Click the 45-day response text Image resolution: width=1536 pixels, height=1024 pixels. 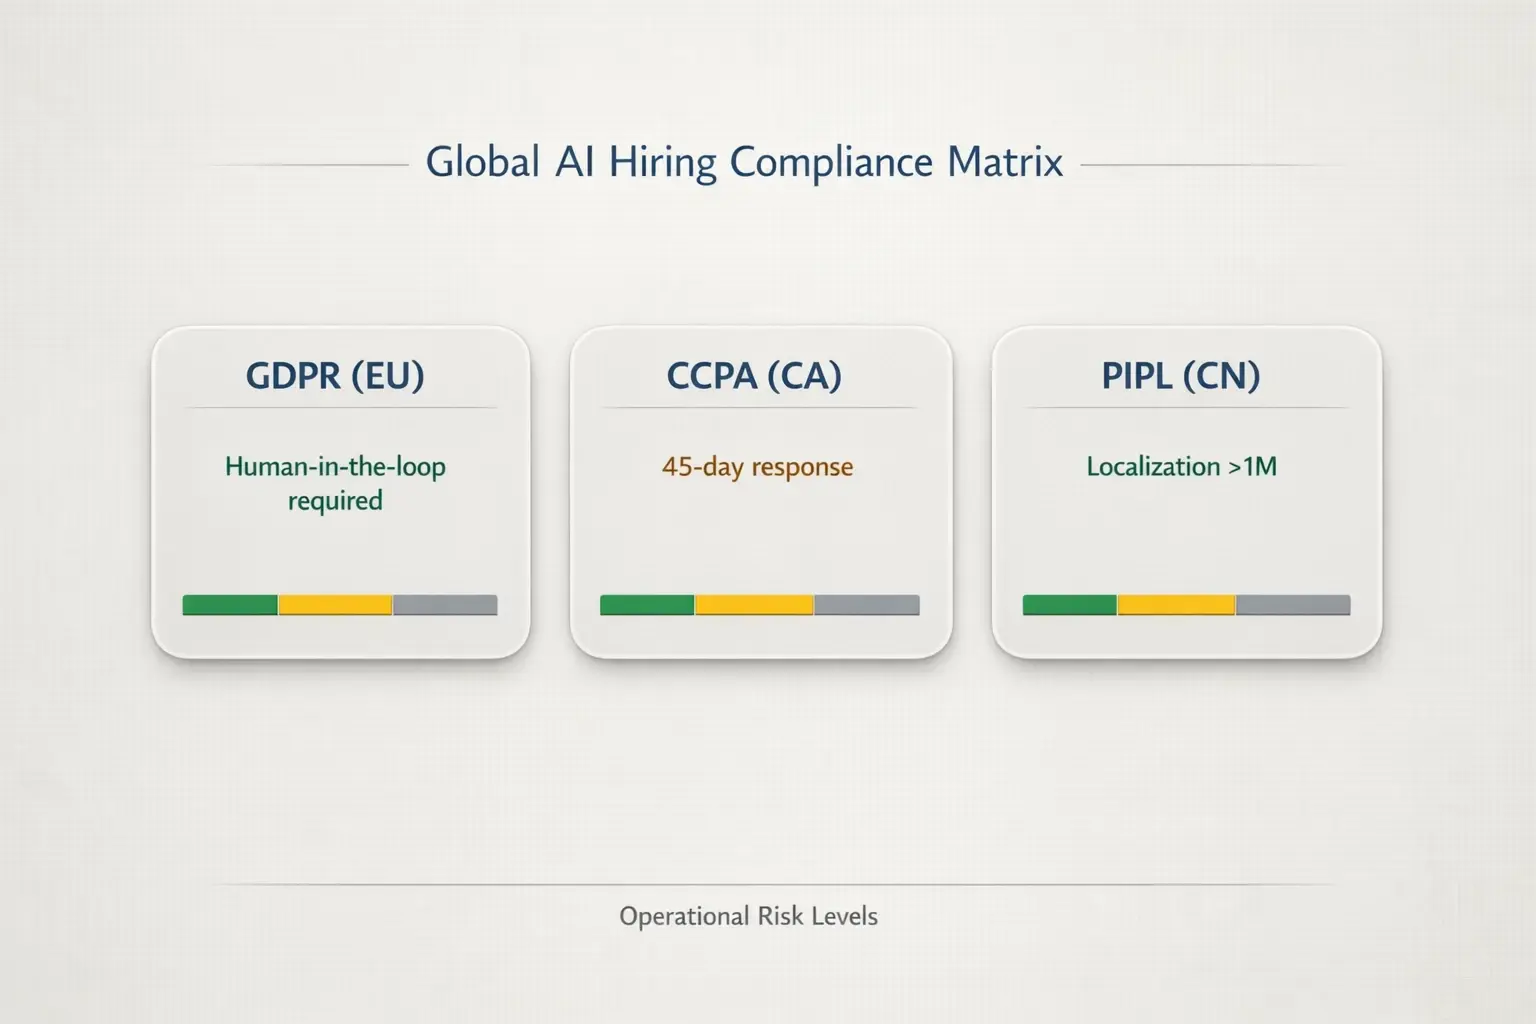pos(757,466)
